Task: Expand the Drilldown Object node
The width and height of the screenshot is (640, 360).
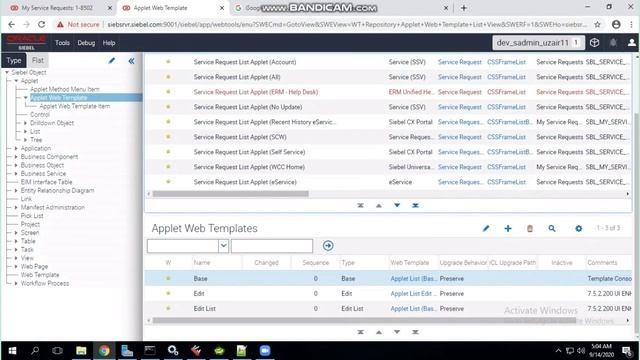Action: (x=25, y=123)
